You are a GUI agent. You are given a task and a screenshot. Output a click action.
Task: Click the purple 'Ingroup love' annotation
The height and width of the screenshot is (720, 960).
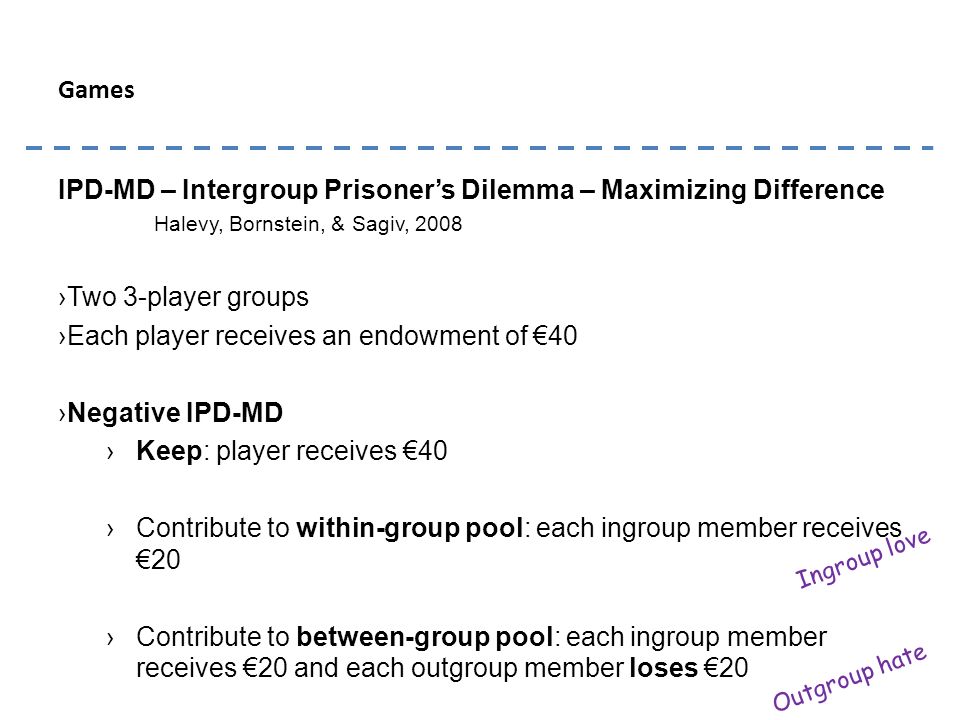coord(863,558)
